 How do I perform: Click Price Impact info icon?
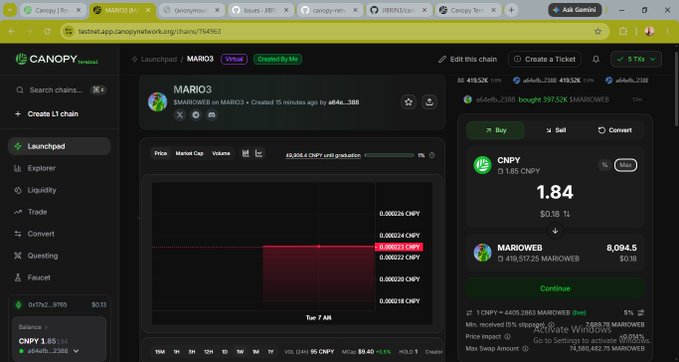(508, 336)
